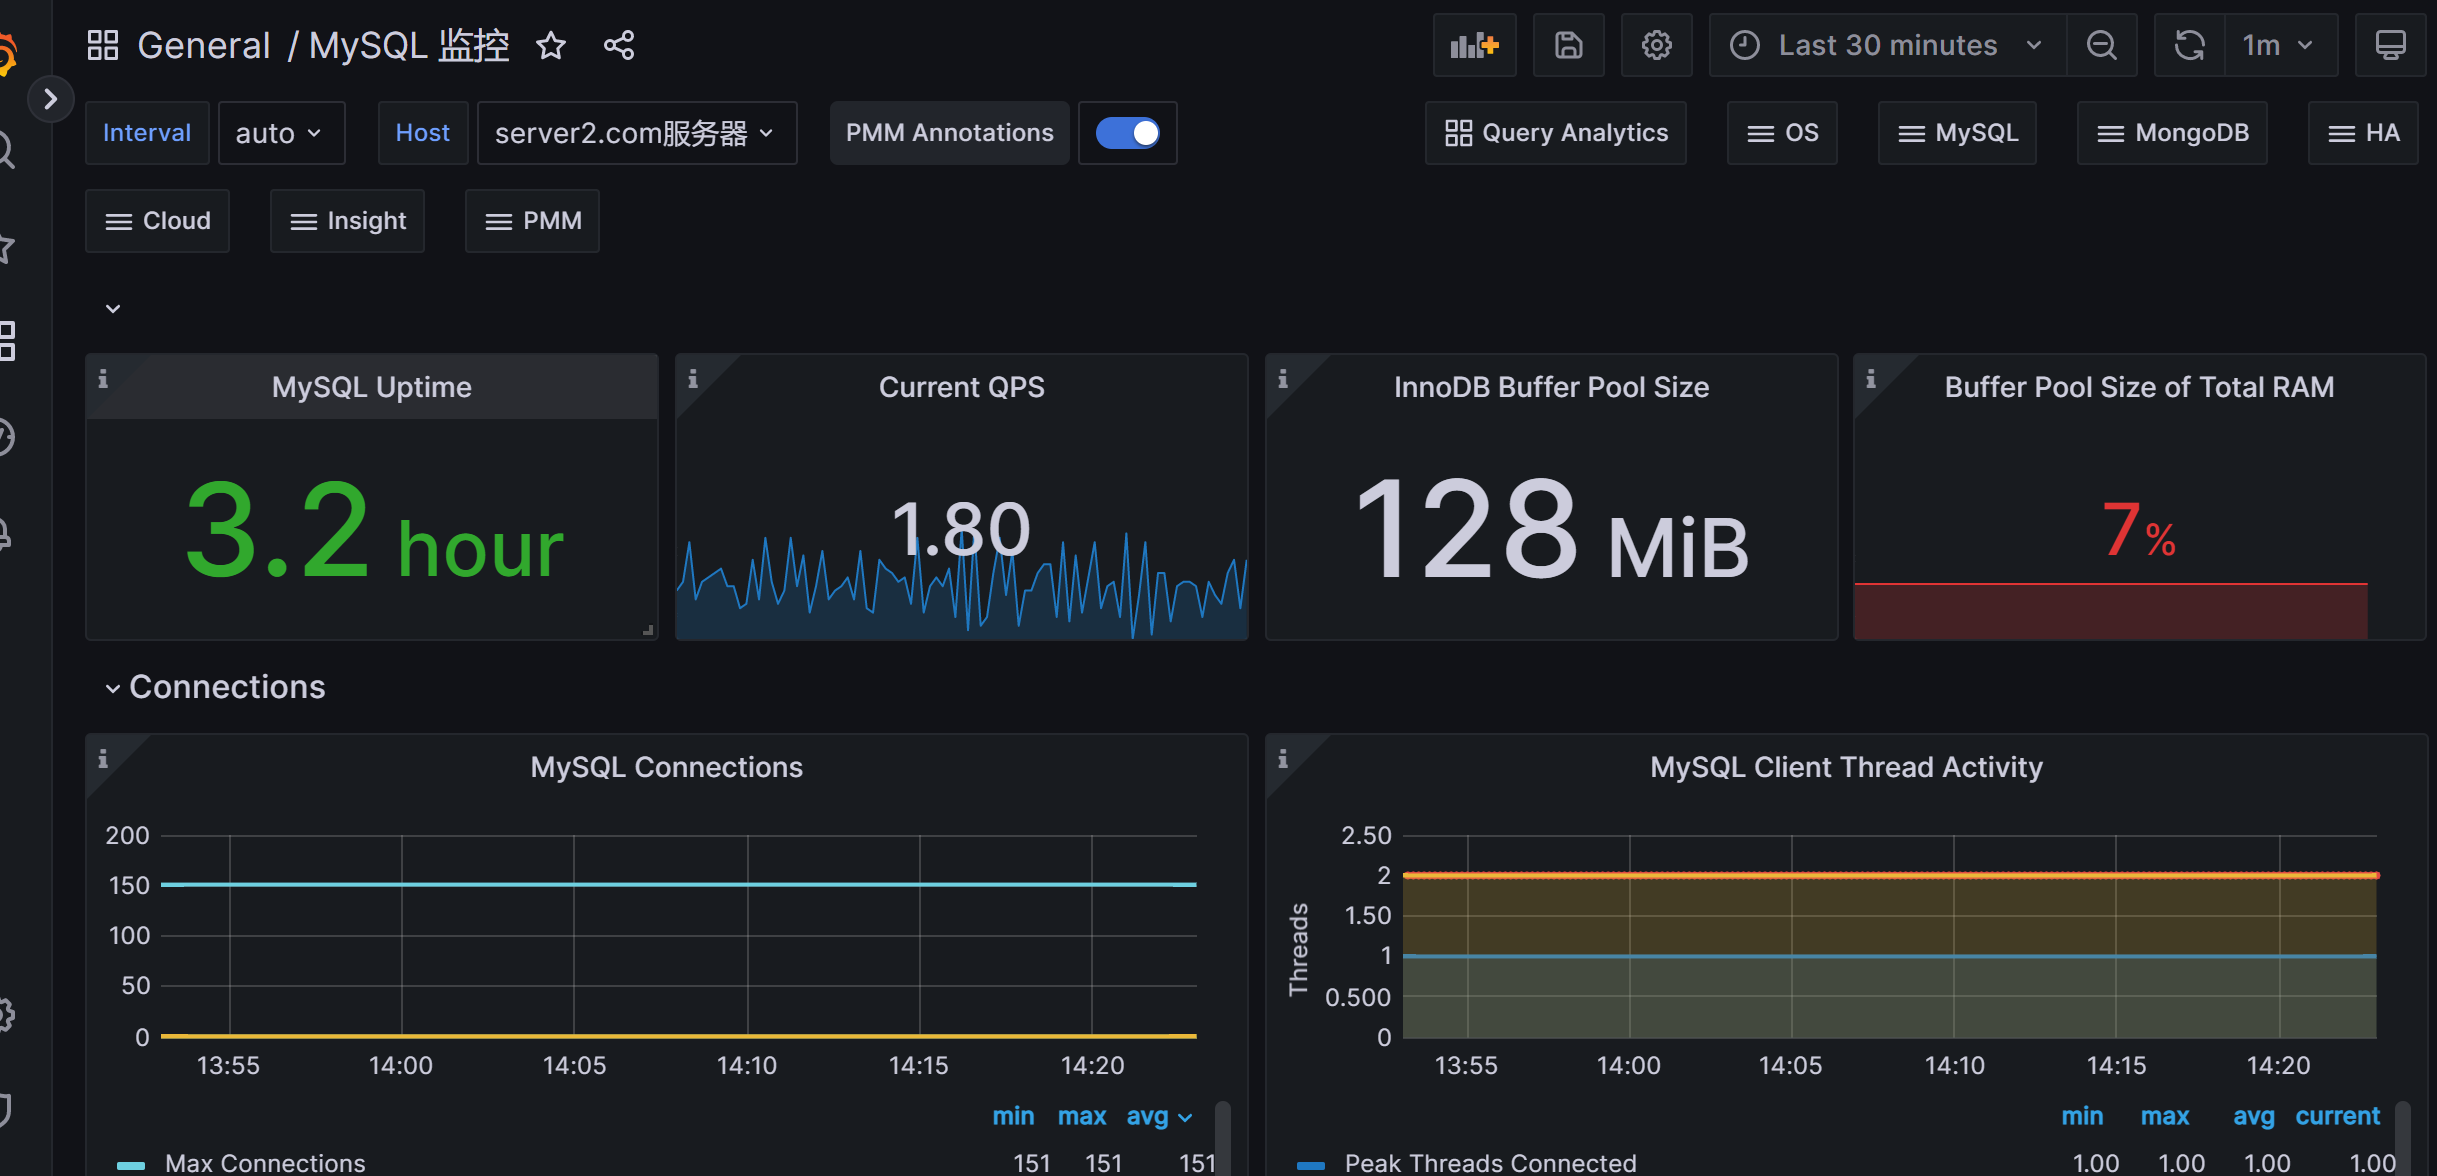Save the dashboard
Viewport: 2437px width, 1176px height.
click(x=1568, y=45)
